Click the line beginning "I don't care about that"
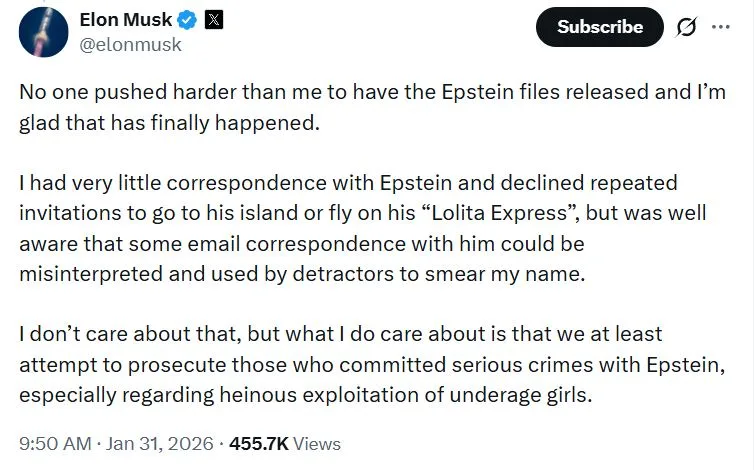Viewport: 754px width, 470px height. point(340,333)
